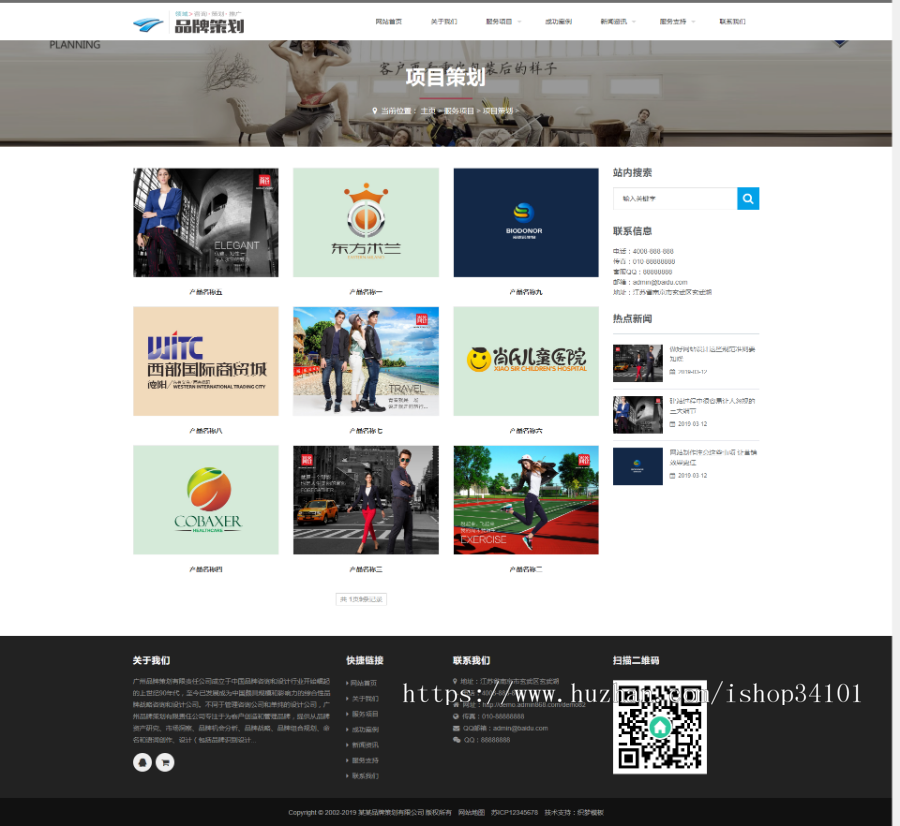Click the QQ邮箱 envelope icon in footer
This screenshot has width=900, height=826.
click(456, 727)
